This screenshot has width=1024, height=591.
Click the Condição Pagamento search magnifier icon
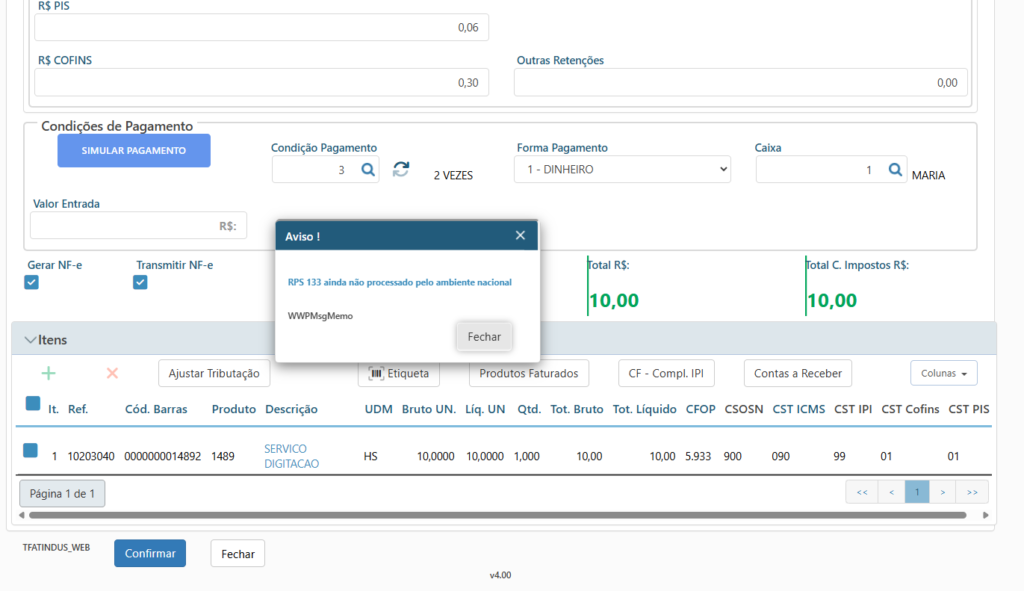tap(367, 170)
